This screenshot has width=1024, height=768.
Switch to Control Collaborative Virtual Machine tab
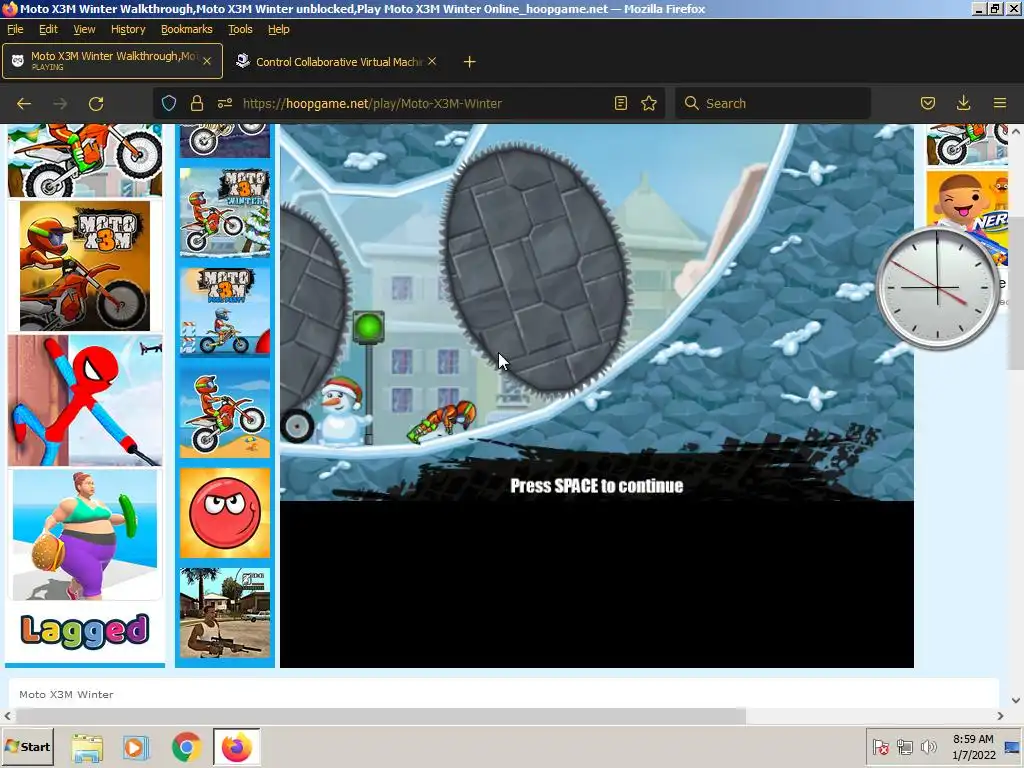[x=336, y=61]
